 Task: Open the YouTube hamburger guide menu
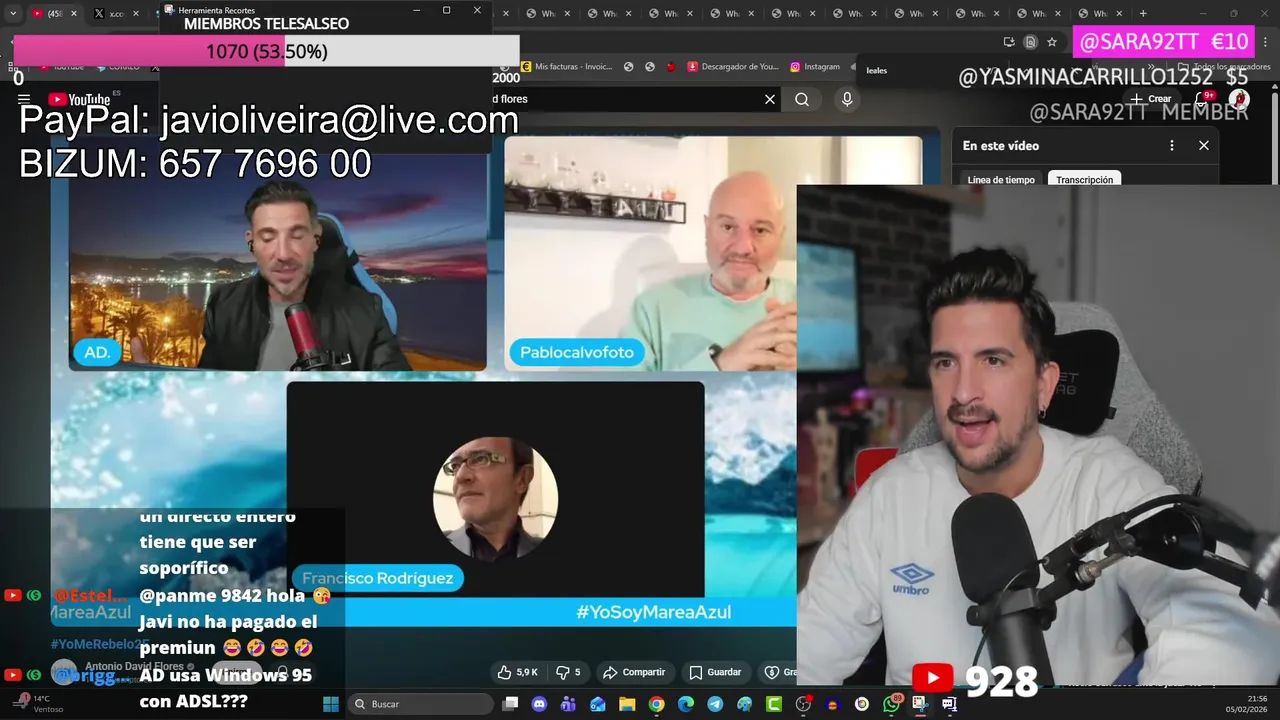[24, 99]
